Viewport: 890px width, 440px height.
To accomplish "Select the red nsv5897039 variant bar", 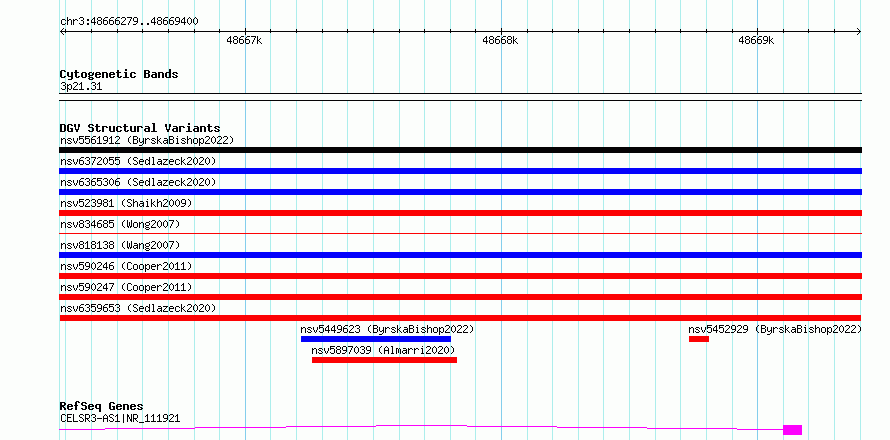I will 384,360.
